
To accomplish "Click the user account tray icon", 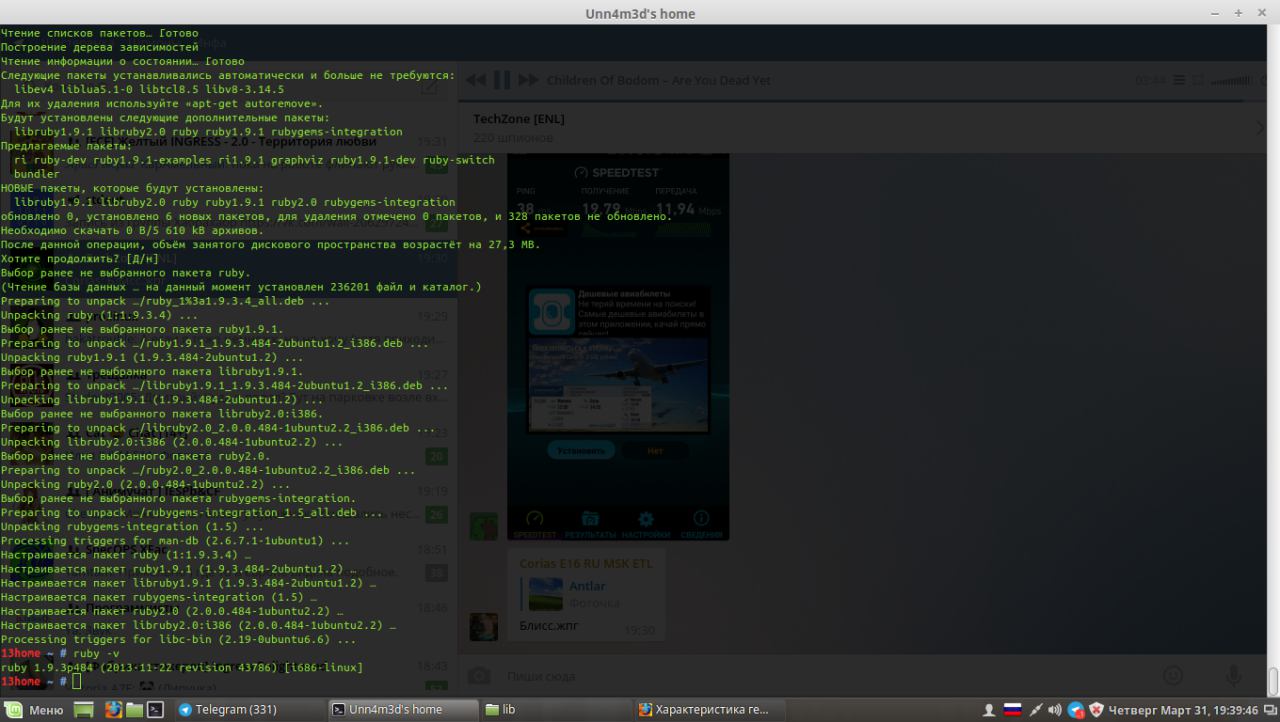I will tap(989, 710).
